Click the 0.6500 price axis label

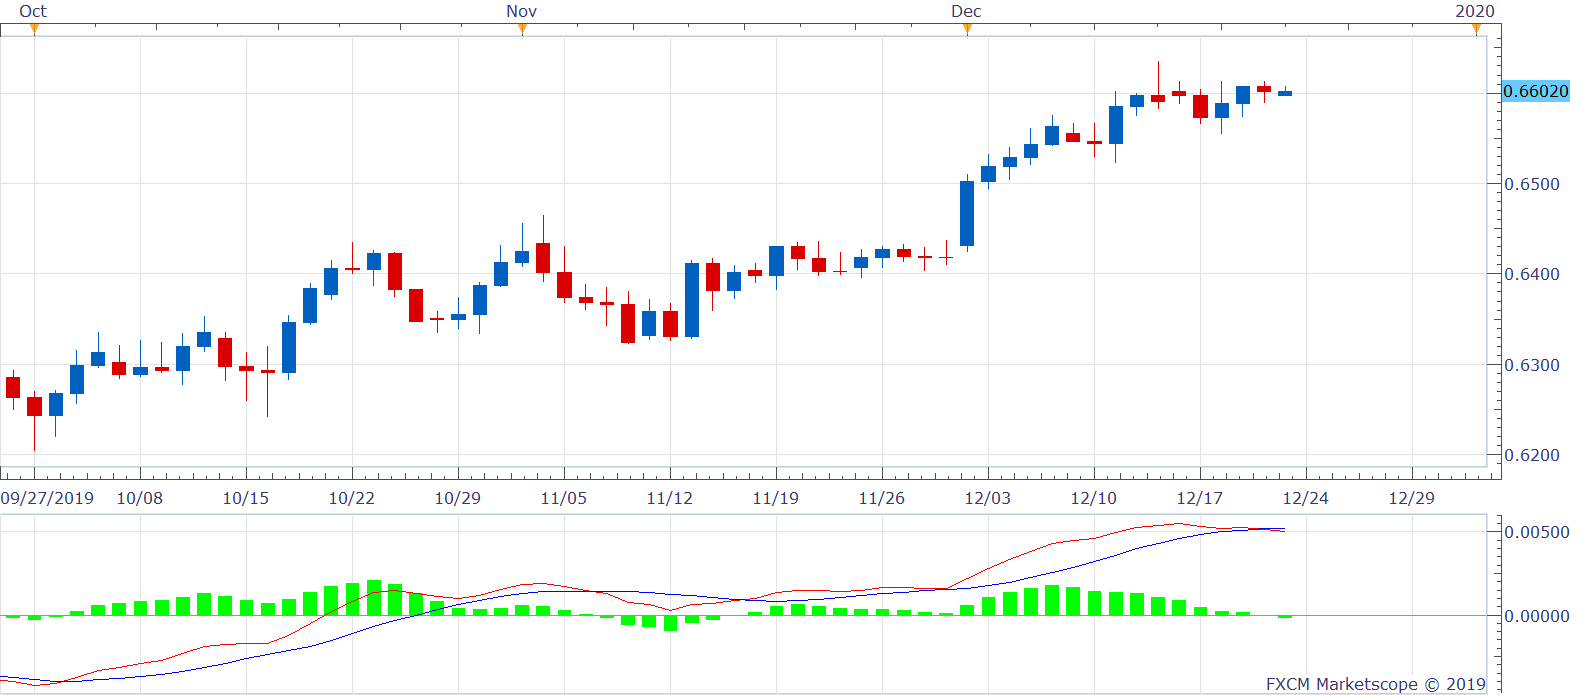pos(1532,184)
